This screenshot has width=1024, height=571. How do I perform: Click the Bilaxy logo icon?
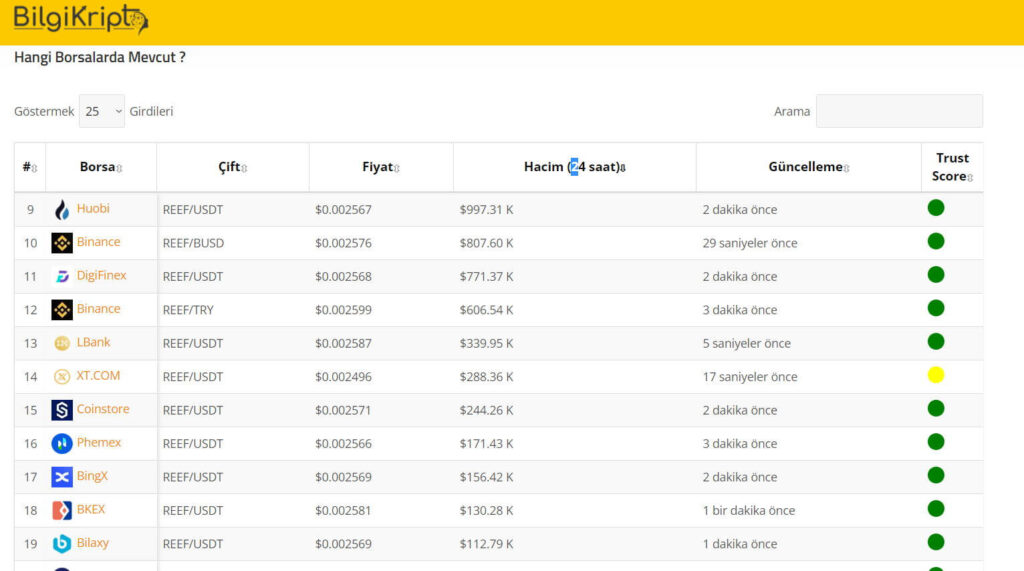click(x=62, y=544)
